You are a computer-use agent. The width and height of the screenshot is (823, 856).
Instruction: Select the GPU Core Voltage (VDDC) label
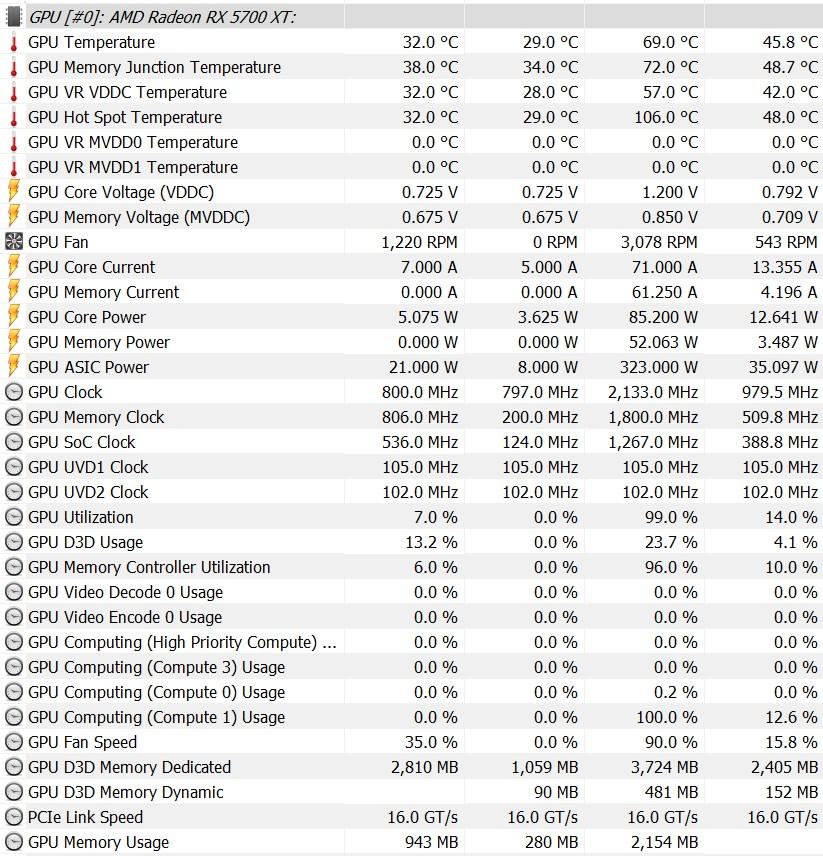point(121,193)
